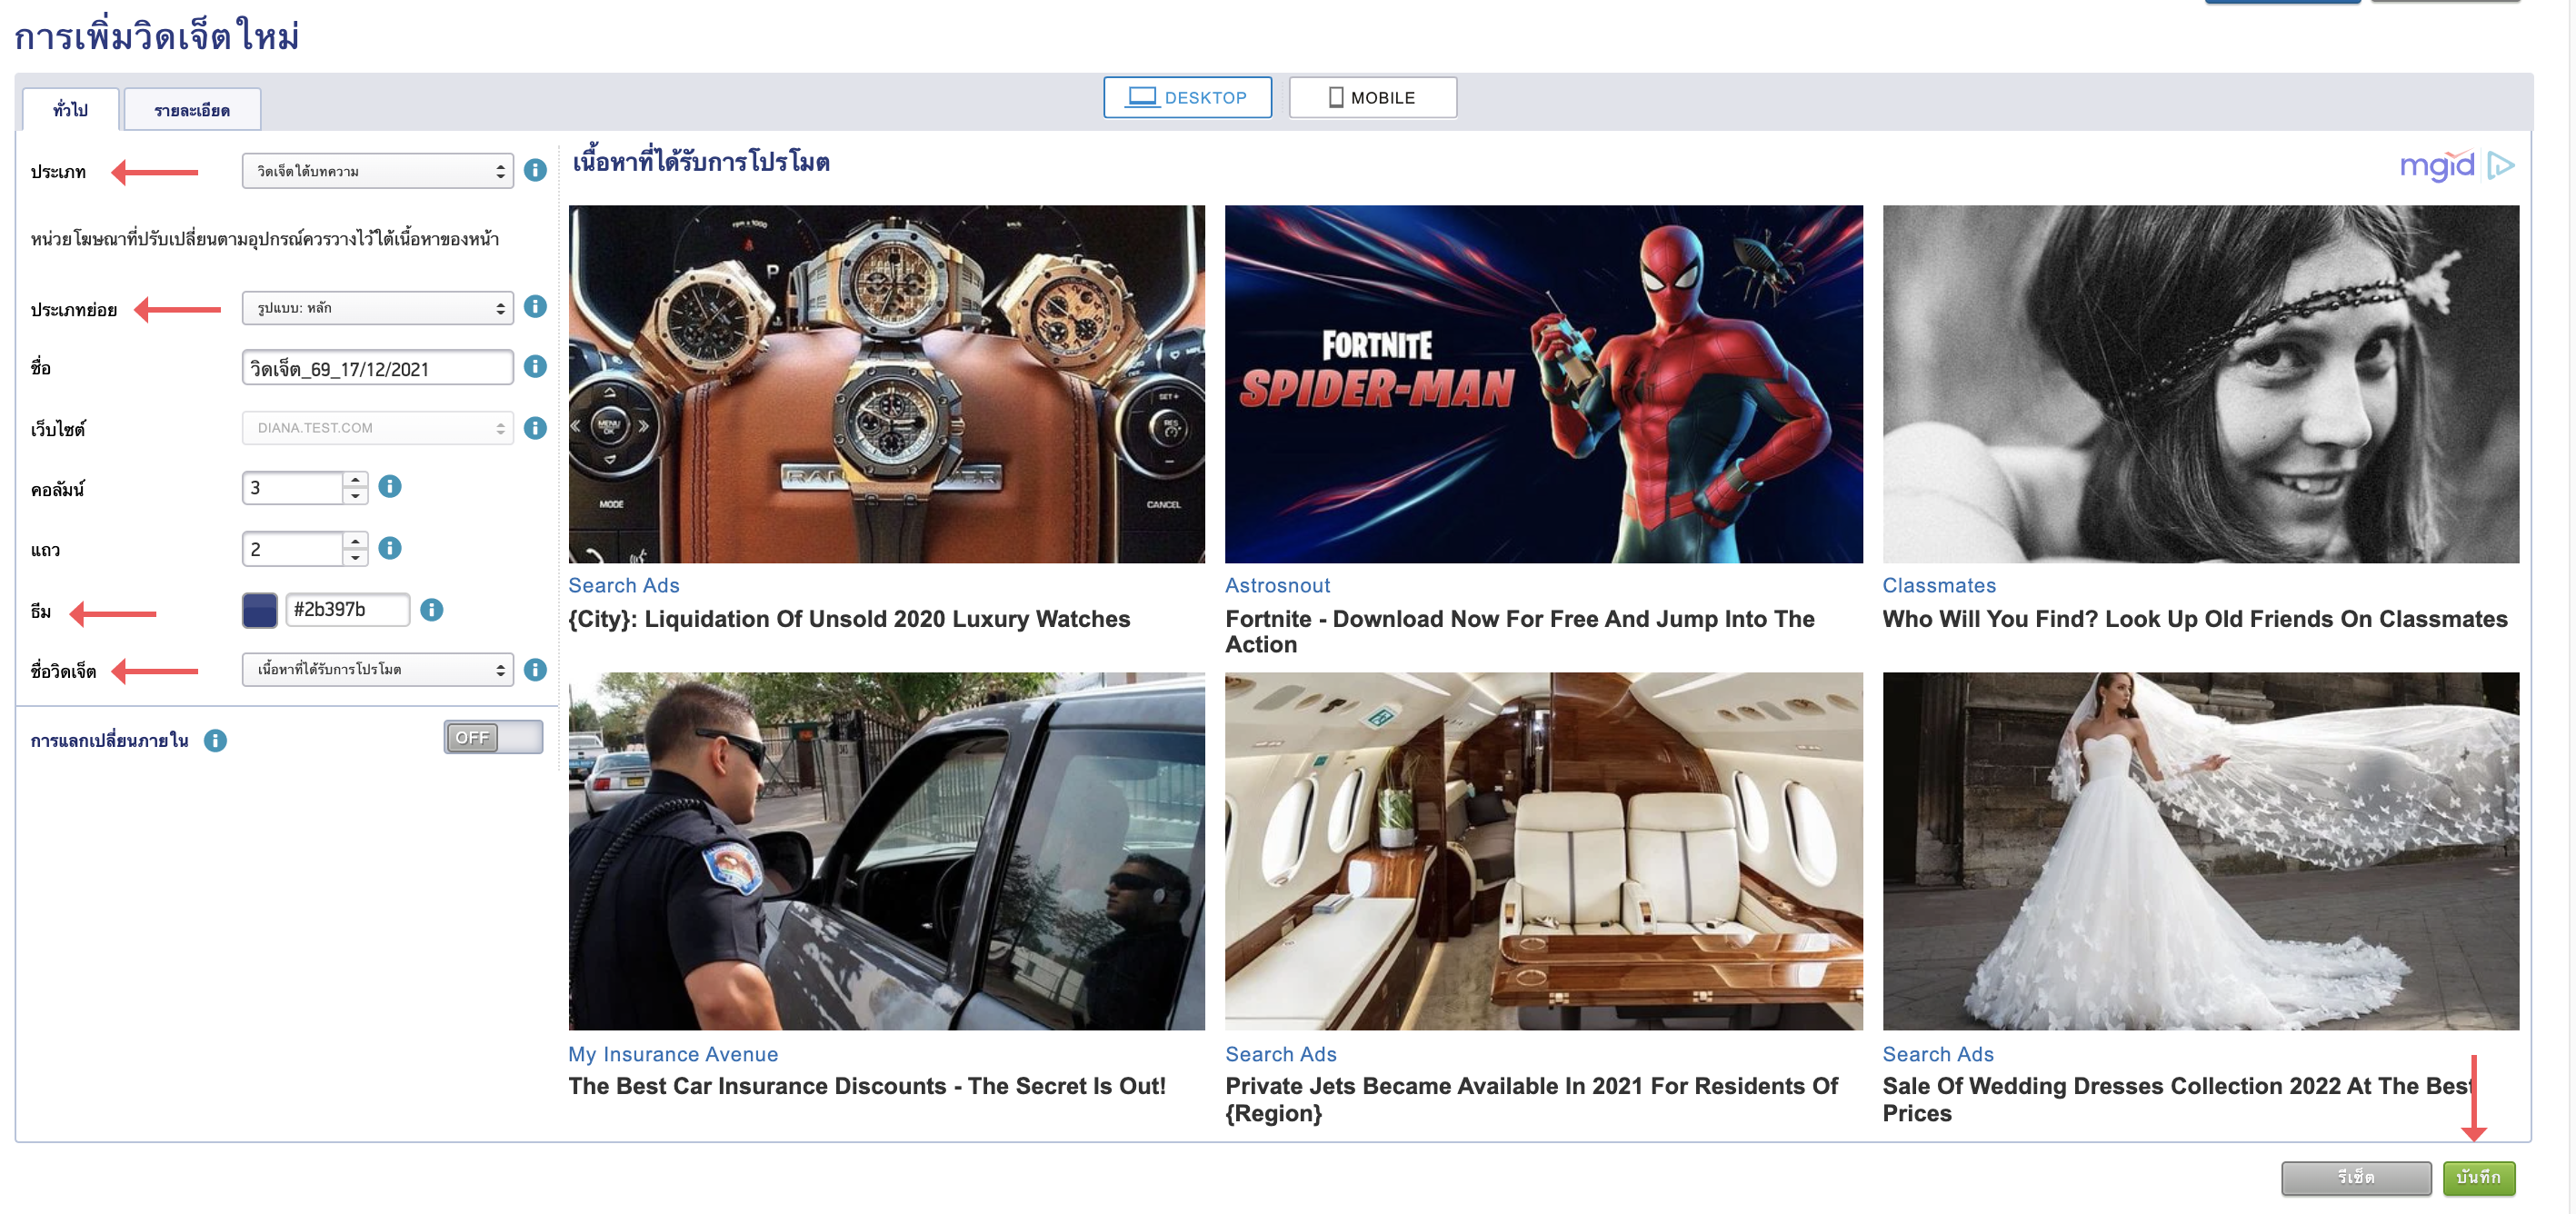Click info icon beside DIANA.TEST.COM dropdown

click(535, 428)
